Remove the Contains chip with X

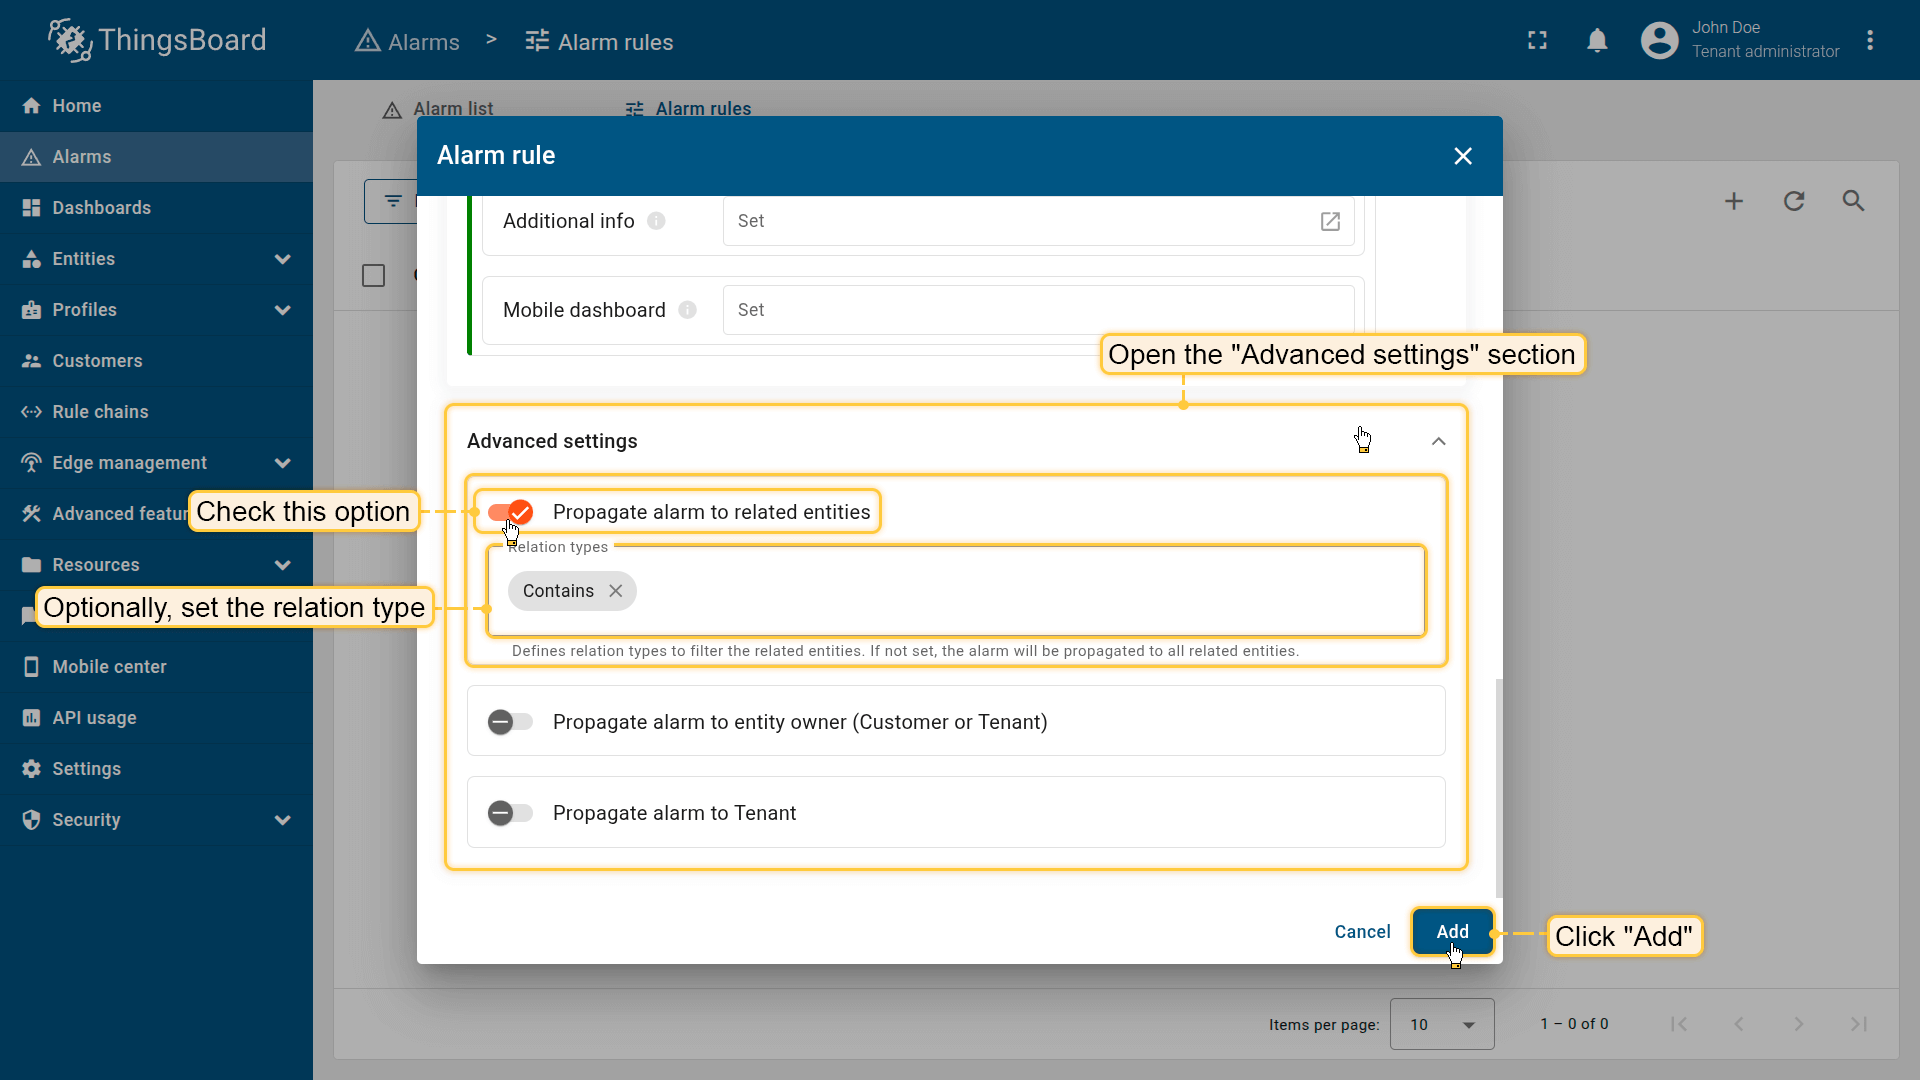tap(616, 591)
